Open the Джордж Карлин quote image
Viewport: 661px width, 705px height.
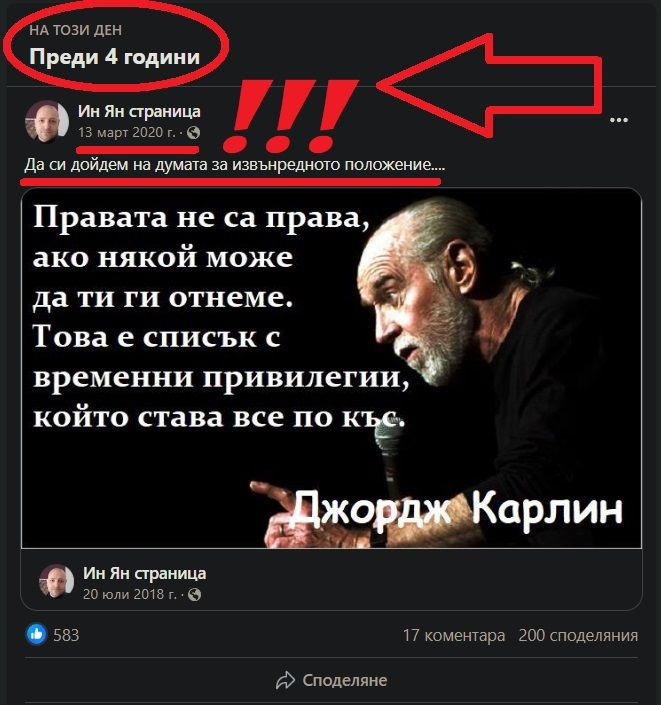pyautogui.click(x=331, y=368)
